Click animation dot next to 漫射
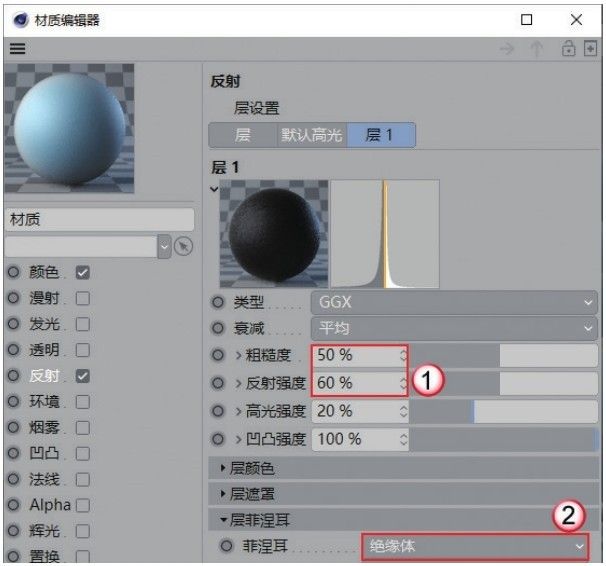606x566 pixels. pos(14,298)
